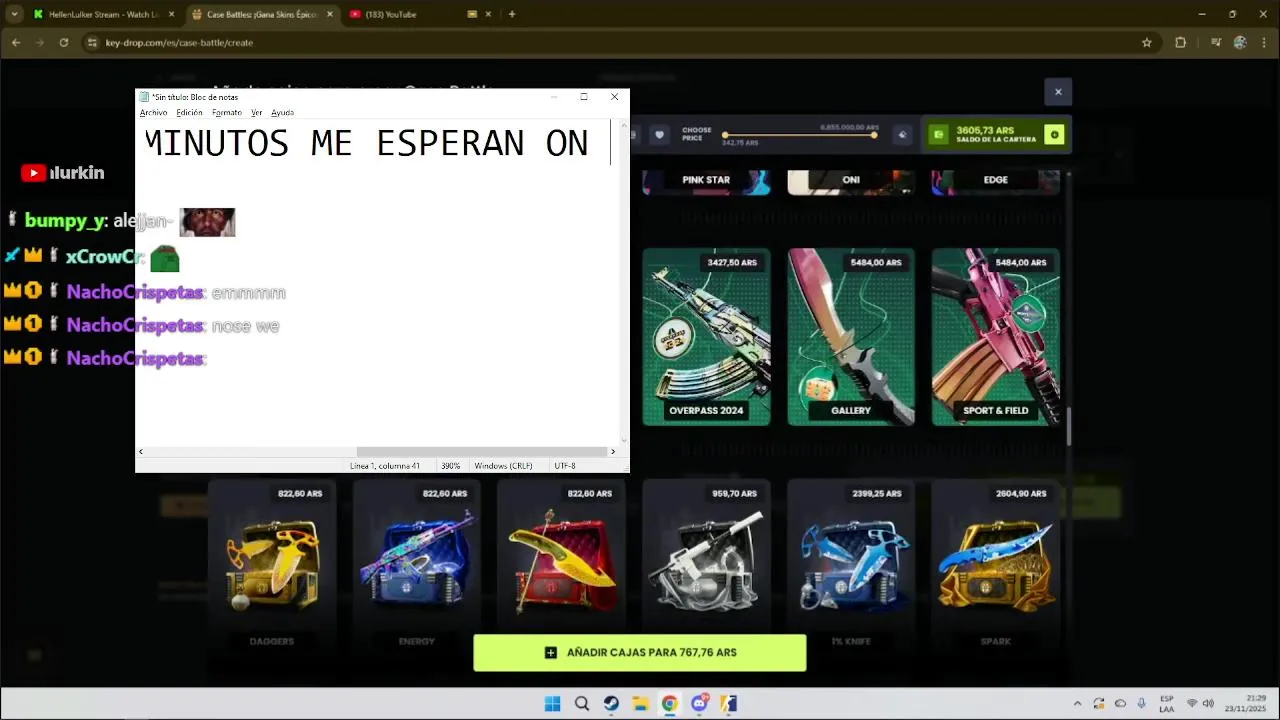1280x720 pixels.
Task: Click ESP LAA language indicator
Action: (x=1167, y=704)
